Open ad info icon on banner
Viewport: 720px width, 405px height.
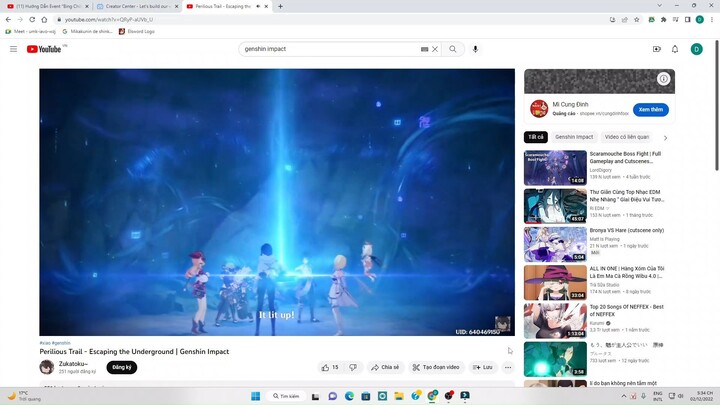[664, 79]
